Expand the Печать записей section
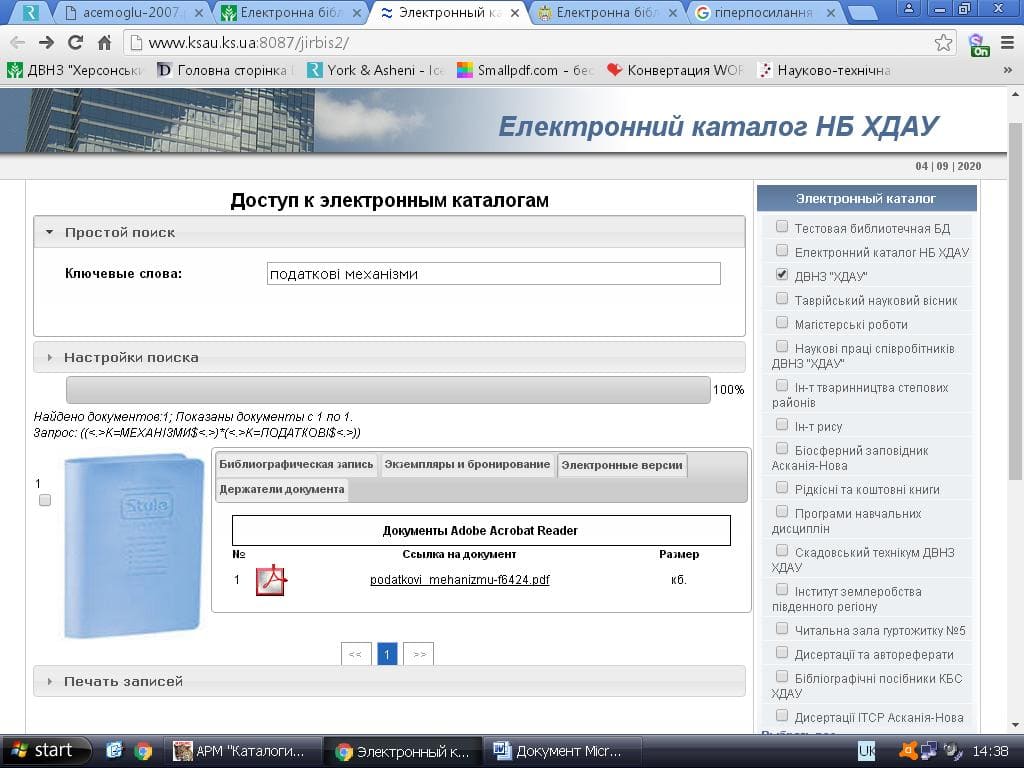The image size is (1024, 768). [x=123, y=681]
